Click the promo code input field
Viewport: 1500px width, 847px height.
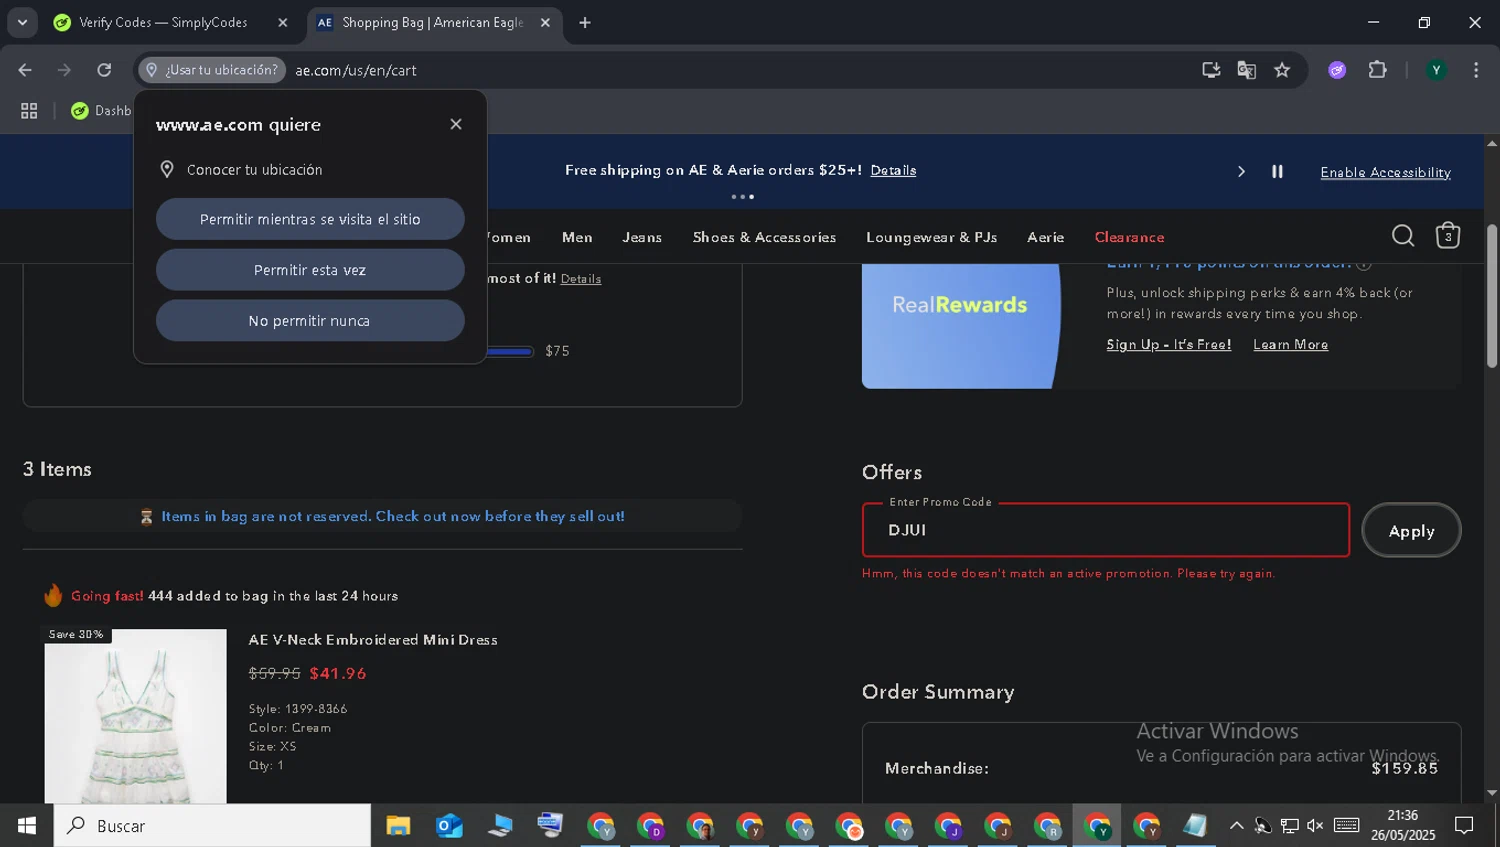pyautogui.click(x=1106, y=530)
